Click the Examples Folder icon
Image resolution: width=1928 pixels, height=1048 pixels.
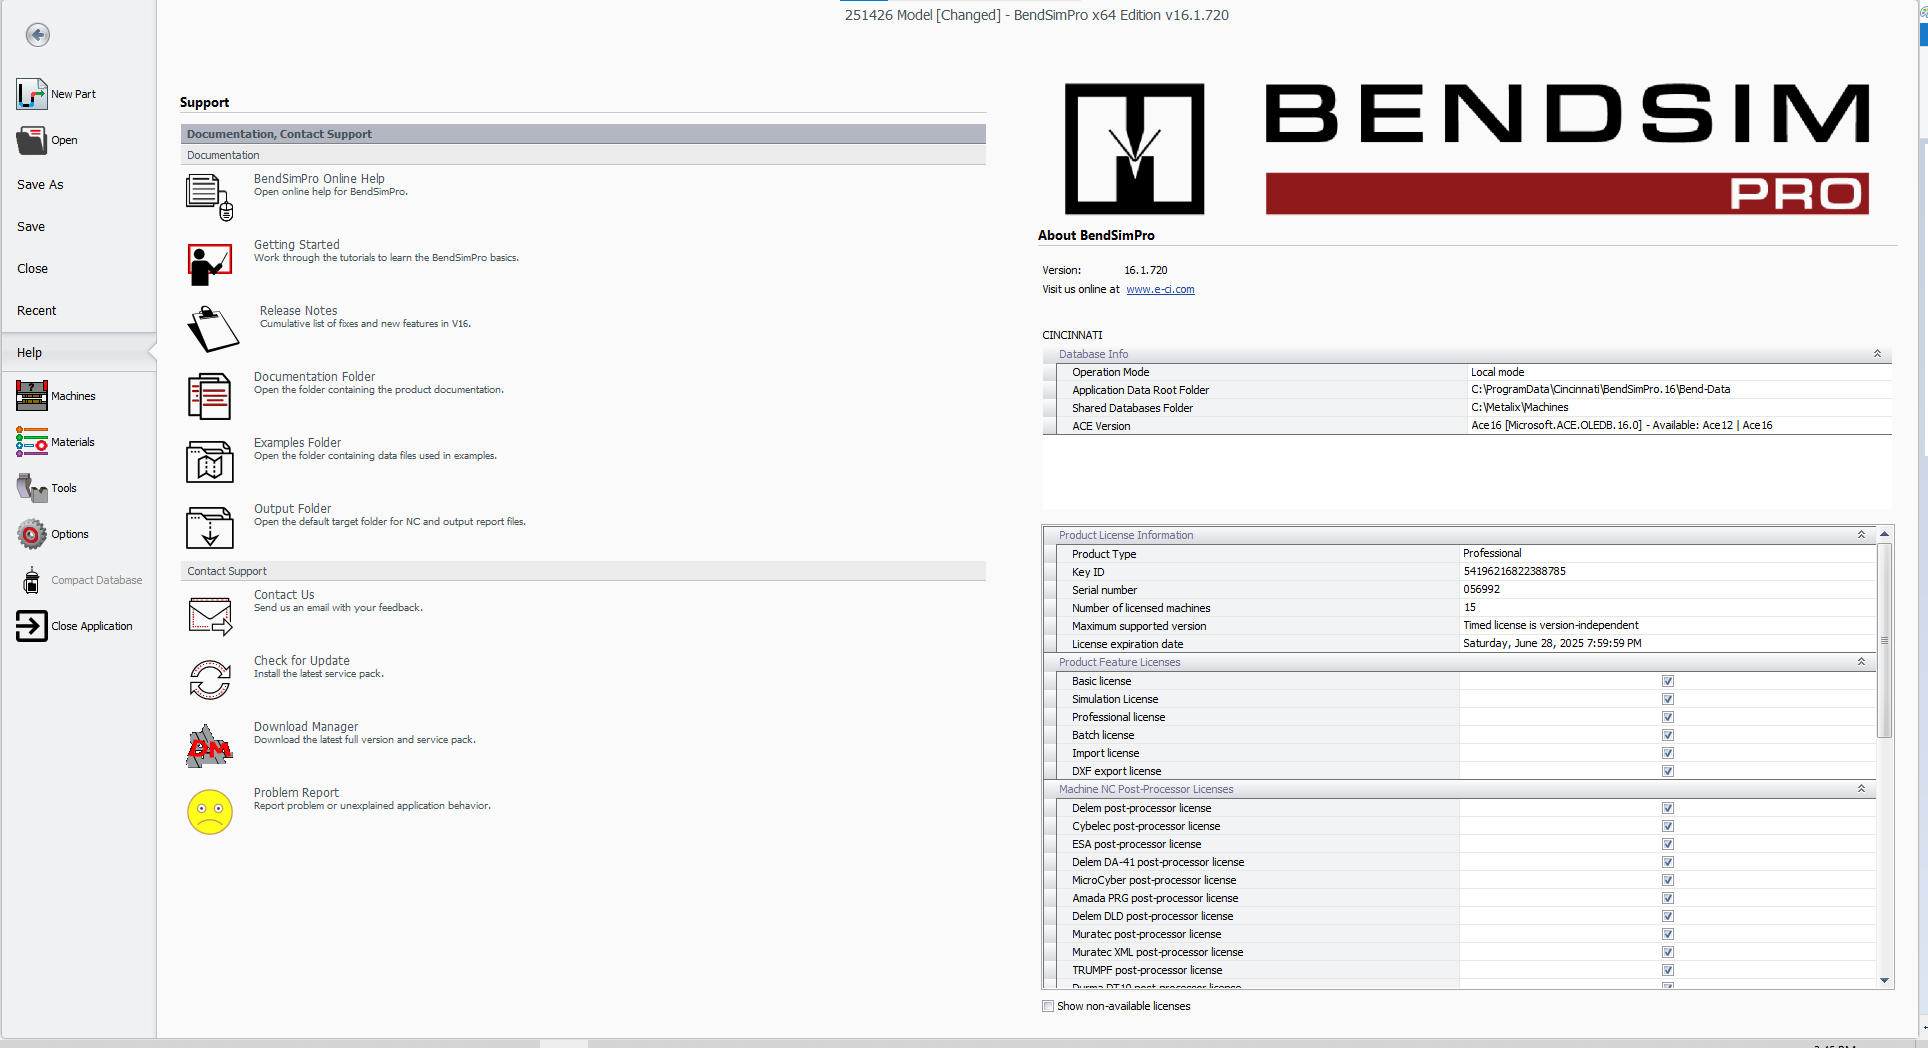(210, 462)
